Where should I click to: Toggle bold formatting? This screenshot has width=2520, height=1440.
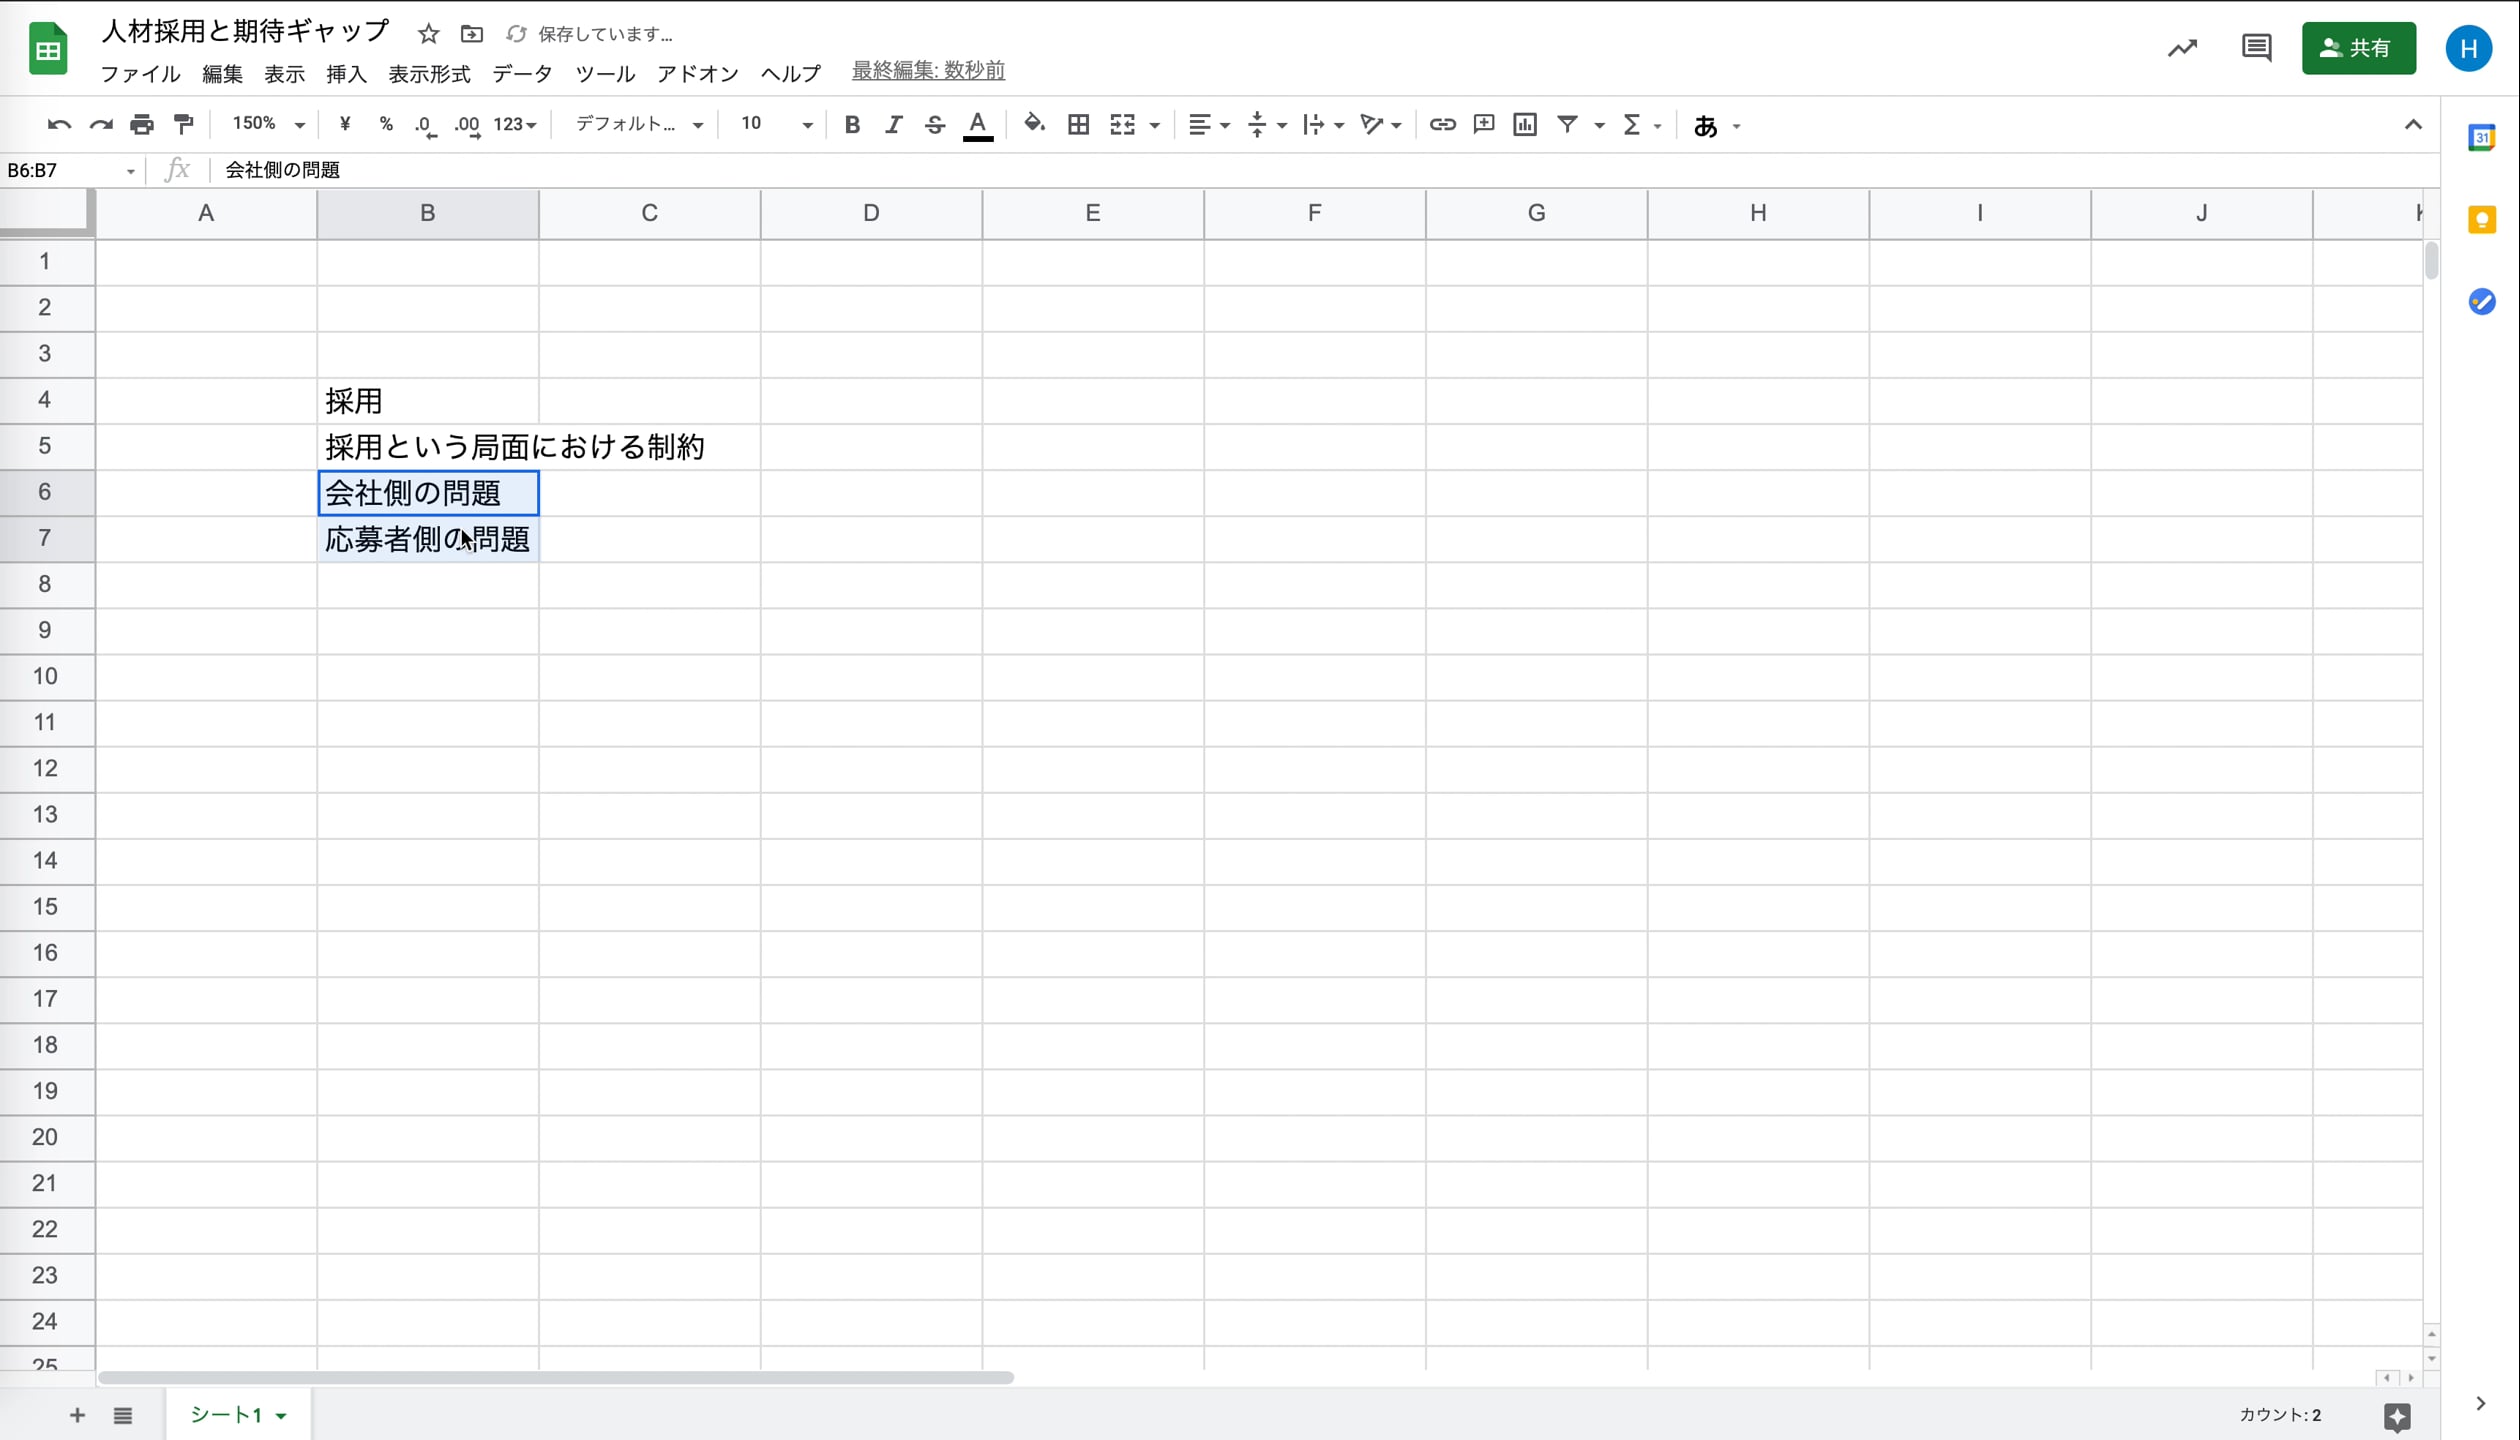(852, 124)
